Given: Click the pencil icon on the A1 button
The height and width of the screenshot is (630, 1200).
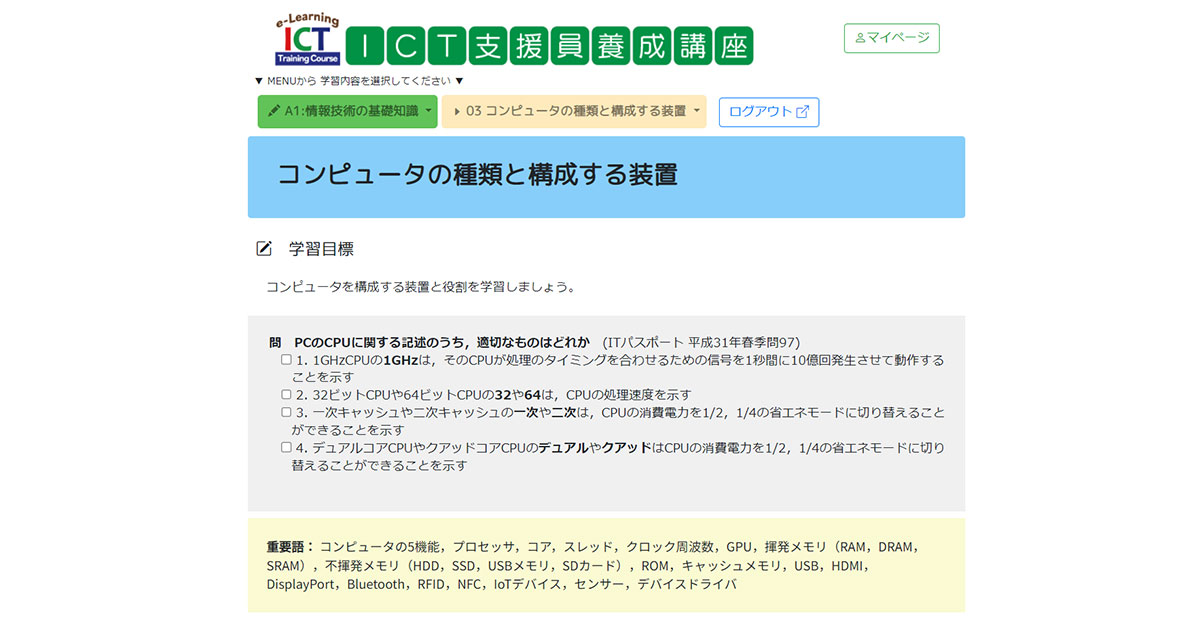Looking at the screenshot, I should point(276,111).
